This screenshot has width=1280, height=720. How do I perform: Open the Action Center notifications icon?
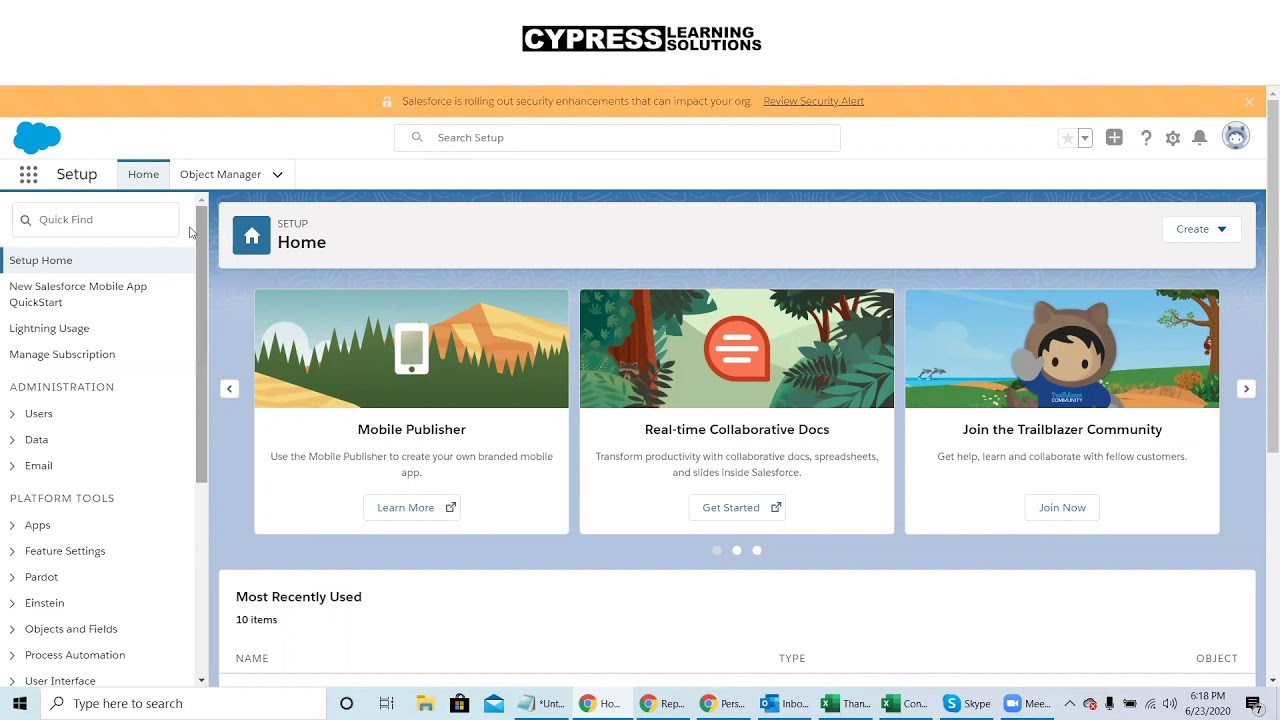pyautogui.click(x=1253, y=704)
